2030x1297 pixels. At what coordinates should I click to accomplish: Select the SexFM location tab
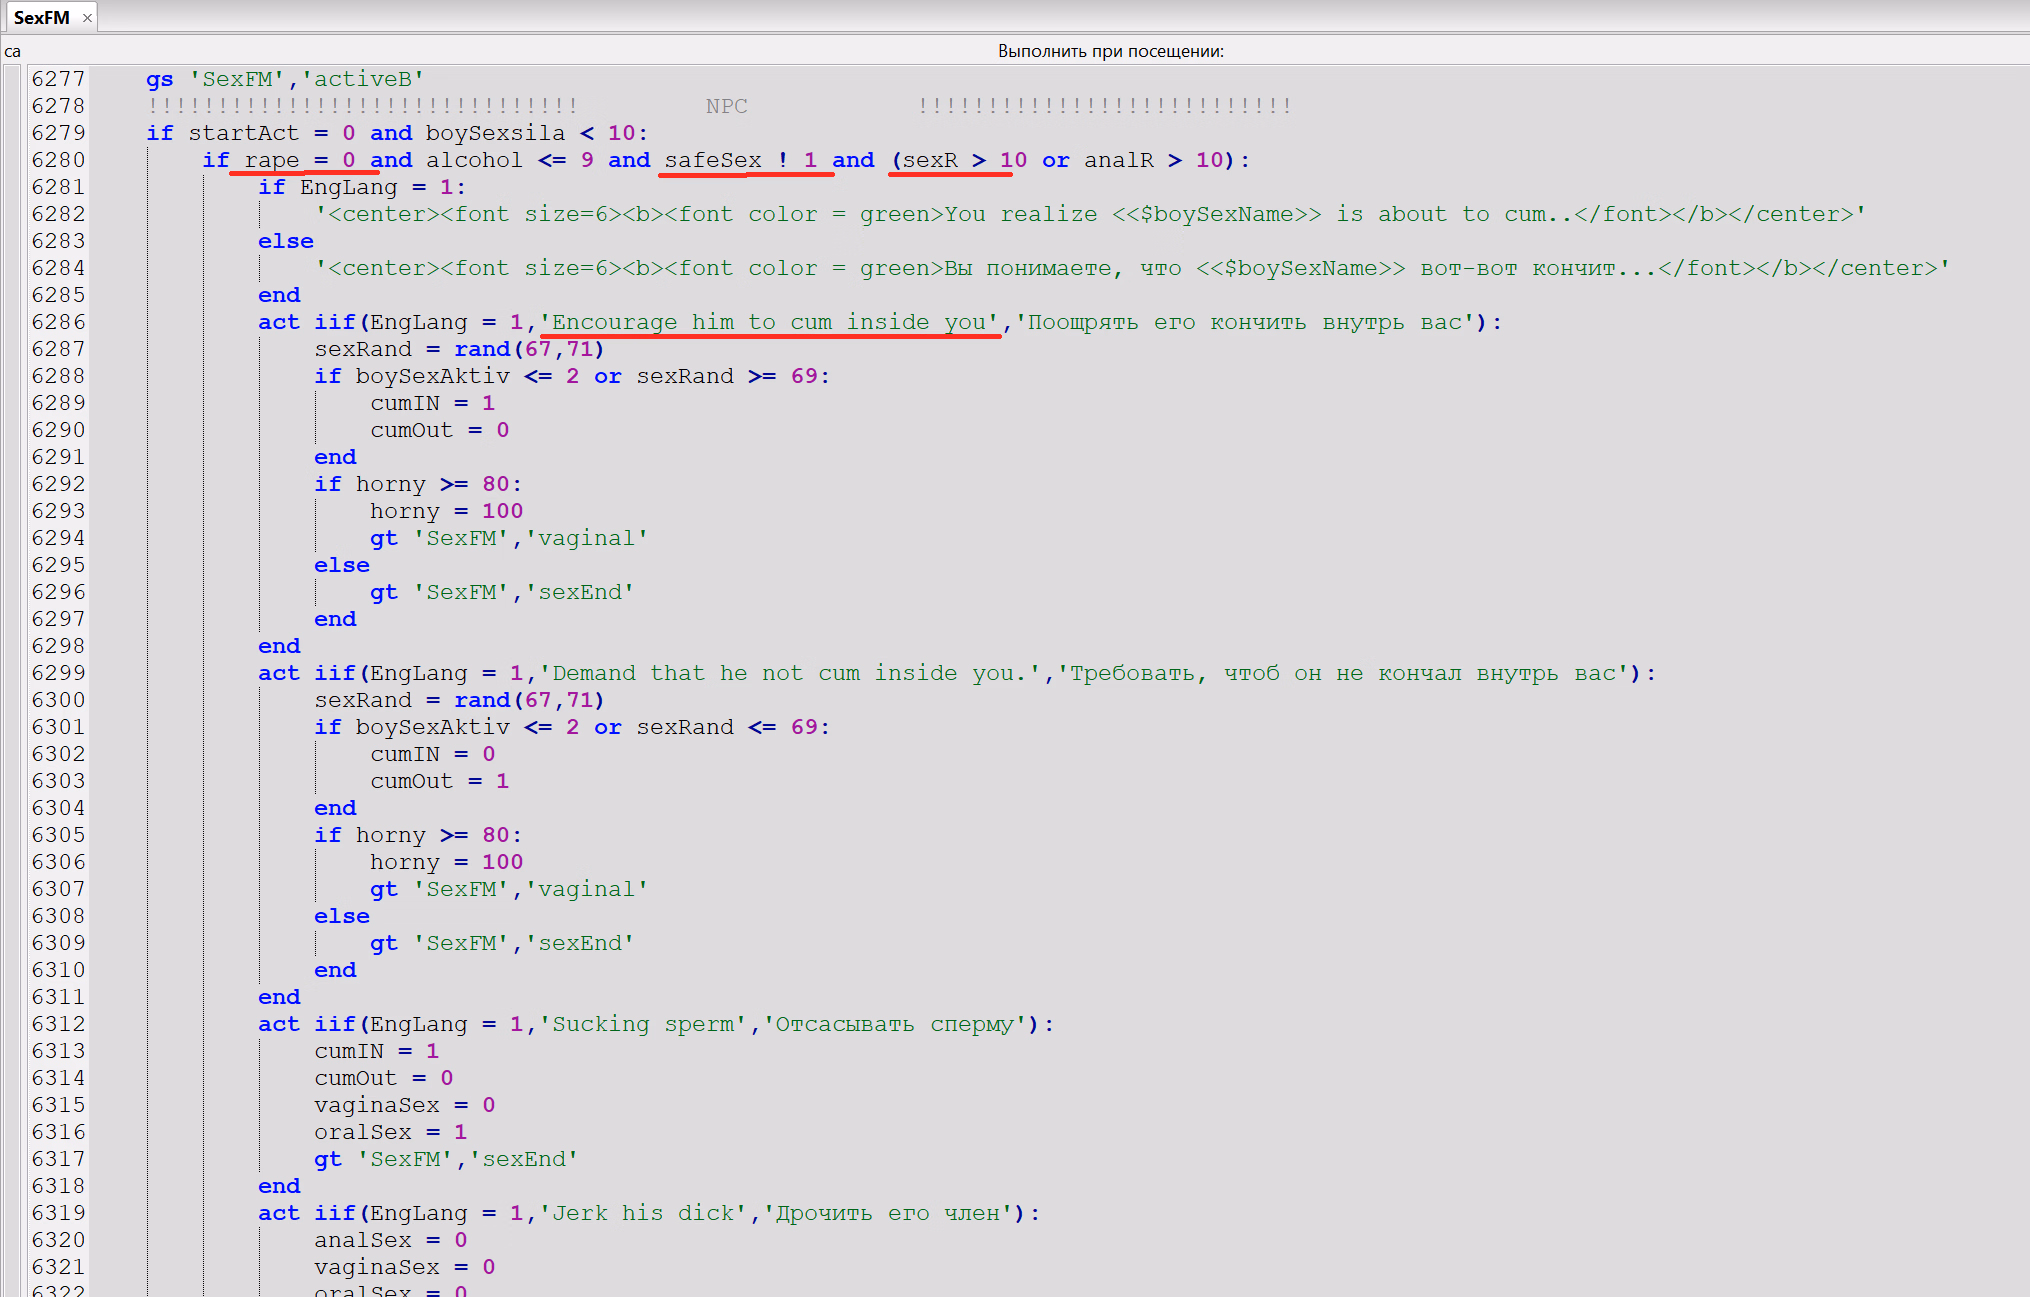(x=41, y=18)
